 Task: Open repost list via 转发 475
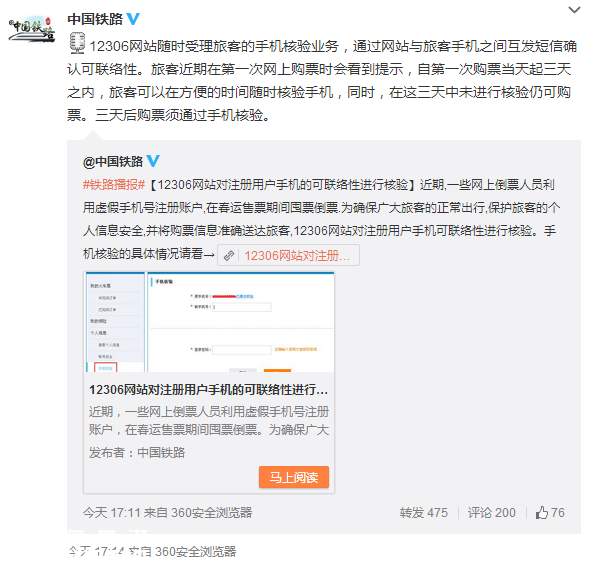click(424, 513)
